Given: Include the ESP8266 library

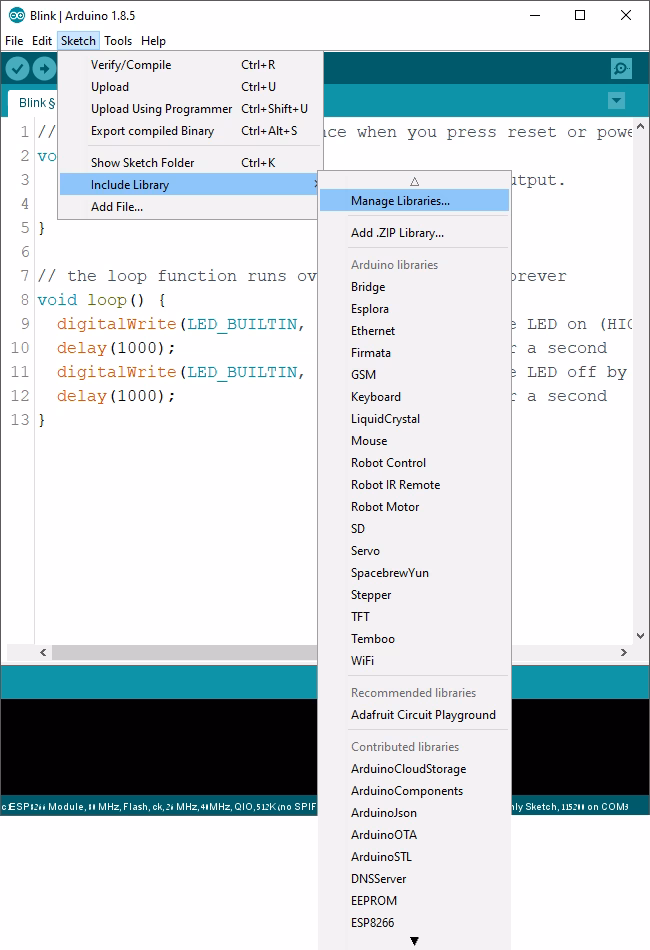Looking at the screenshot, I should tap(414, 923).
